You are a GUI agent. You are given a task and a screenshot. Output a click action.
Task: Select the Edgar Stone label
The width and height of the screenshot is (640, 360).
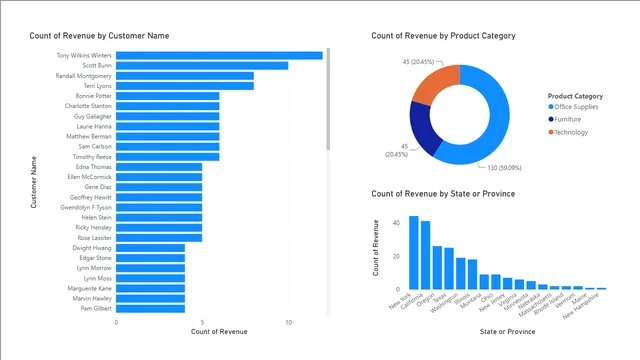click(x=96, y=258)
